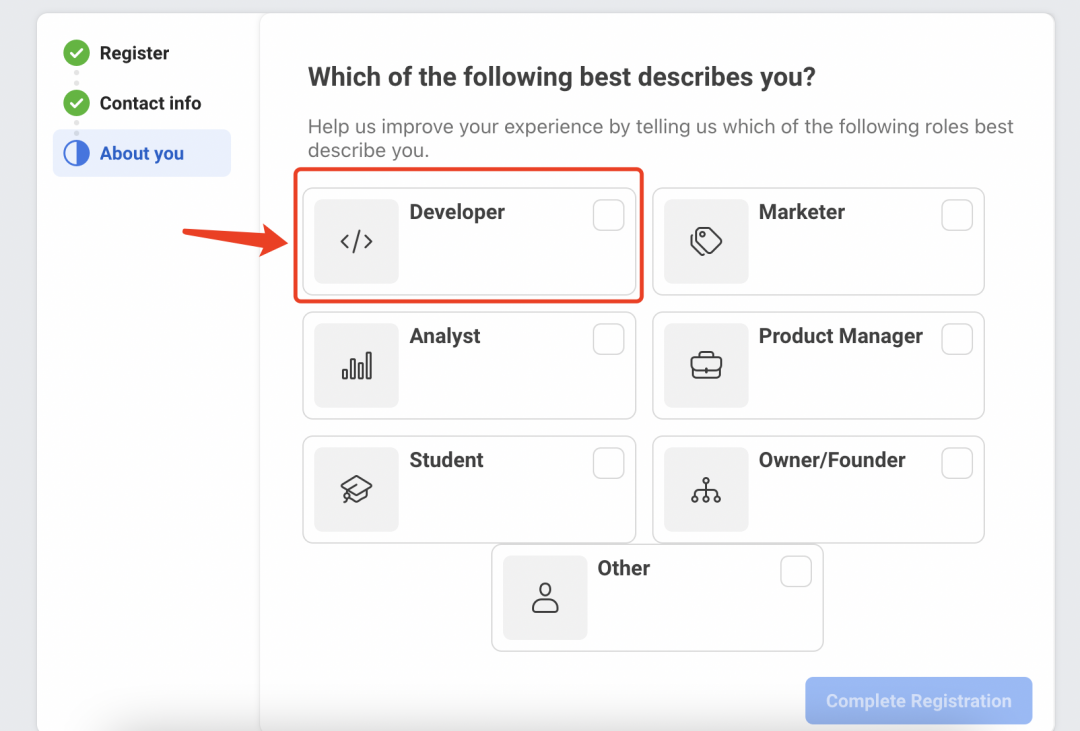Image resolution: width=1080 pixels, height=731 pixels.
Task: Click the Analyst bar chart icon
Action: pyautogui.click(x=356, y=365)
